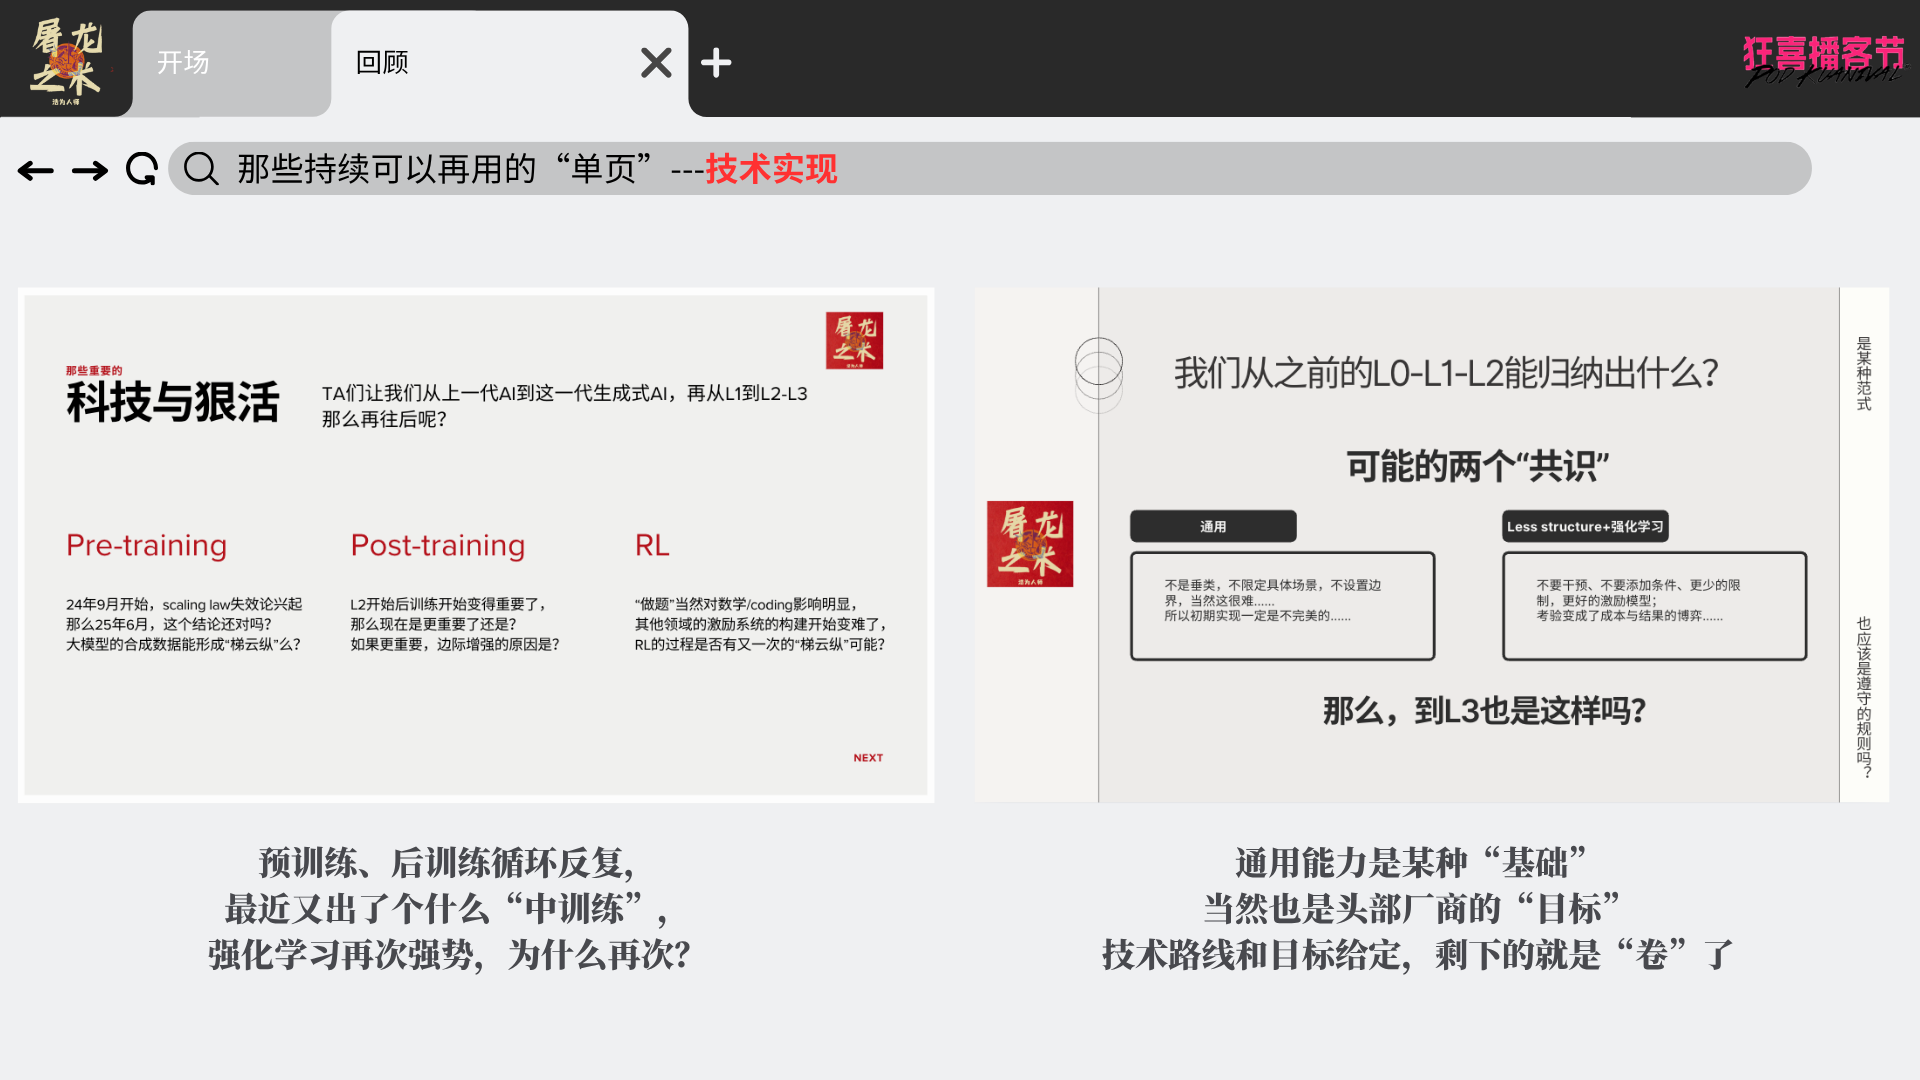This screenshot has height=1080, width=1920.
Task: Click the NEXT link on left slide
Action: coord(868,758)
